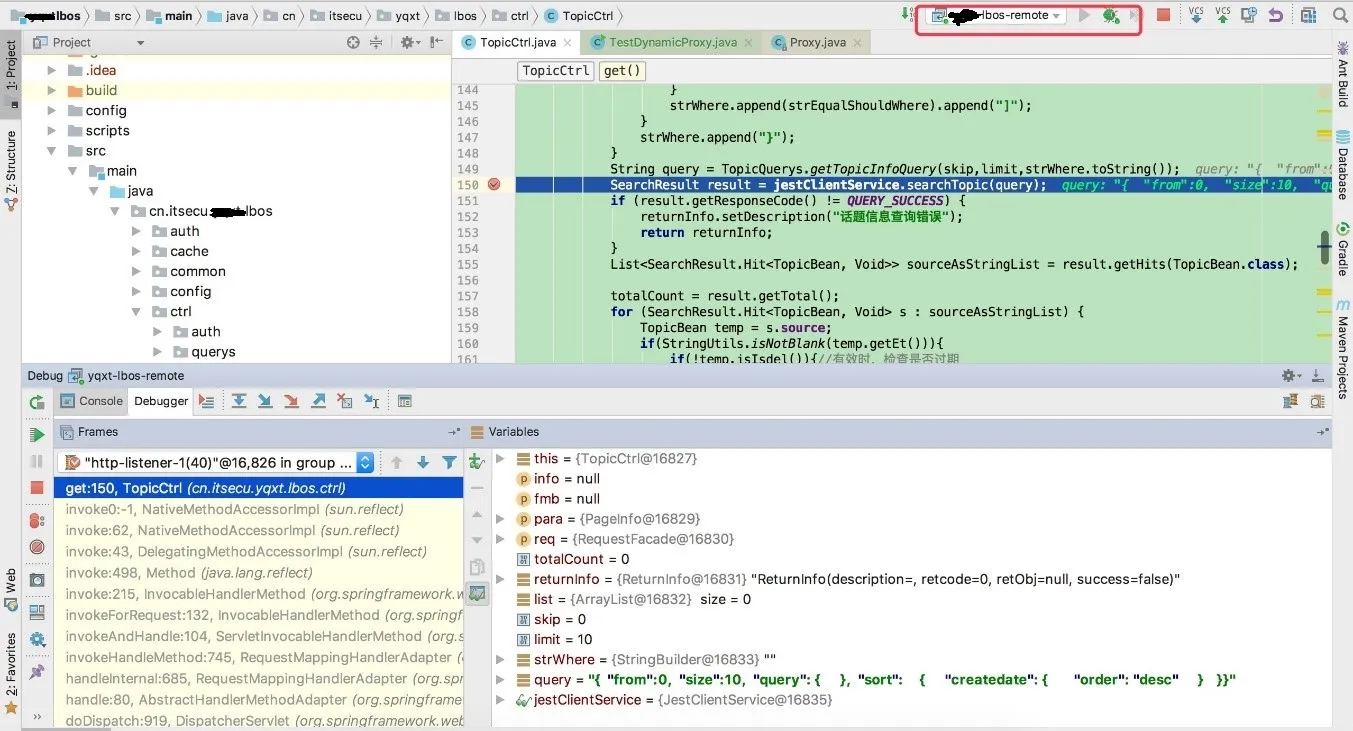Expand the returnInfo variable
Screen dimensions: 1353x731
[501, 579]
